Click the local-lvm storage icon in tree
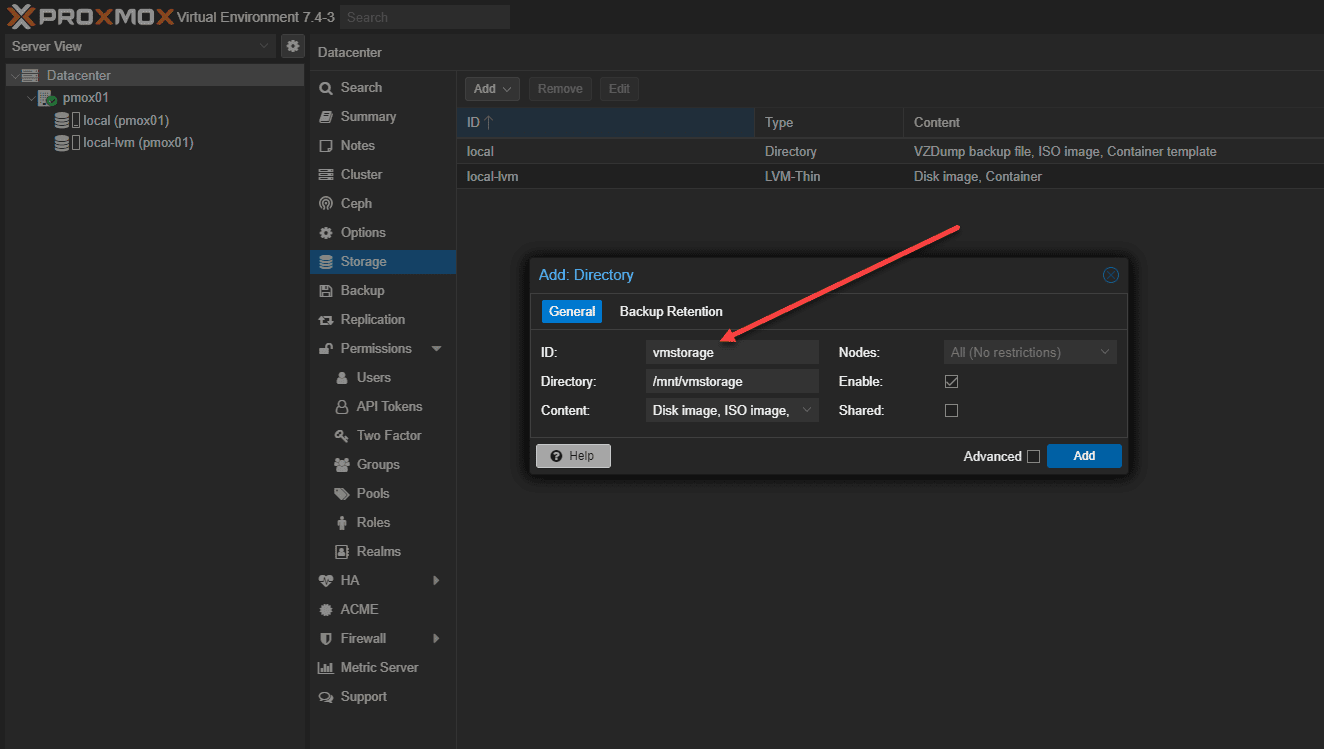Screen dimensions: 1324x749 [x=62, y=143]
